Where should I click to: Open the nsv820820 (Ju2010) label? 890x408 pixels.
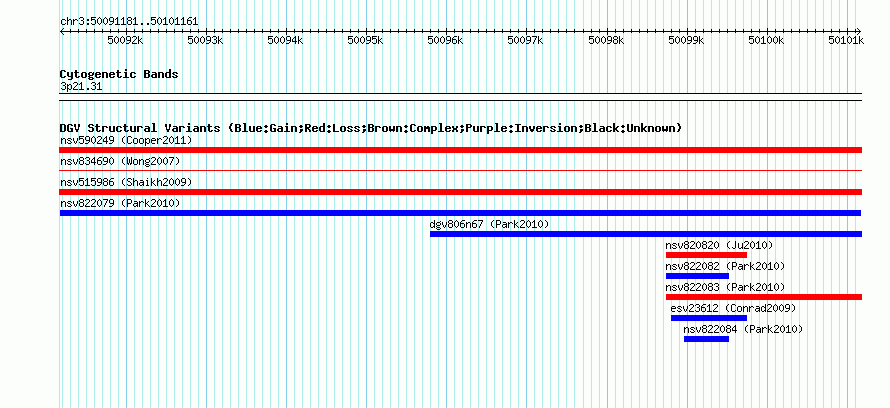pos(719,245)
